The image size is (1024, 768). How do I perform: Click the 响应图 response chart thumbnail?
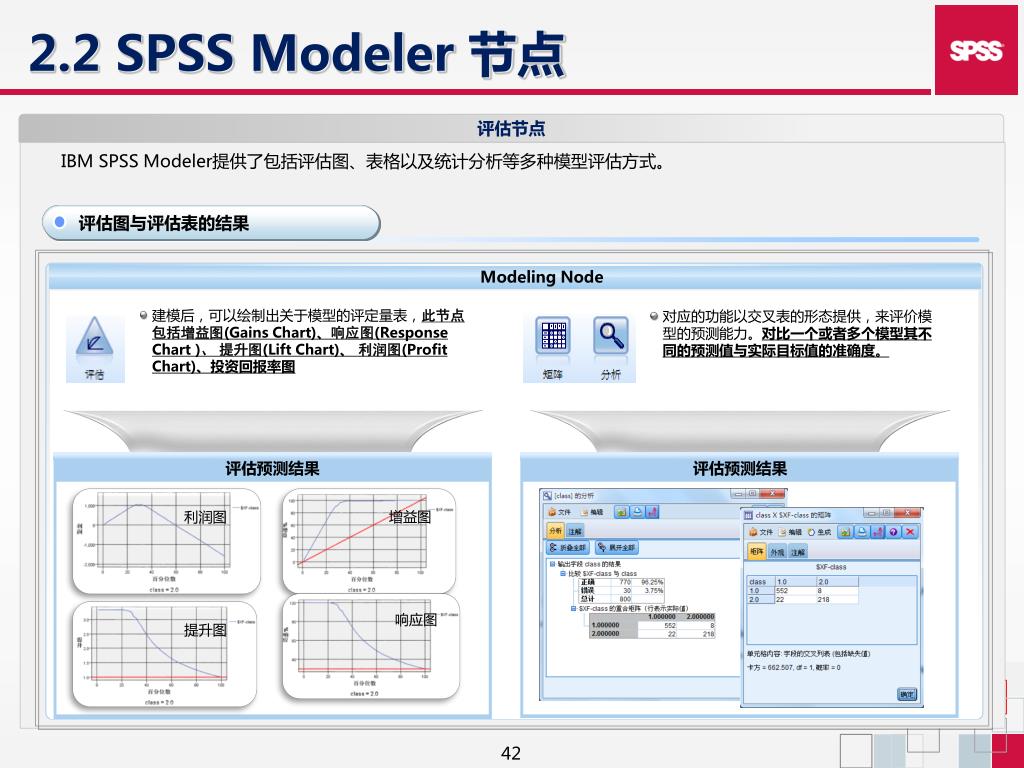tap(371, 647)
